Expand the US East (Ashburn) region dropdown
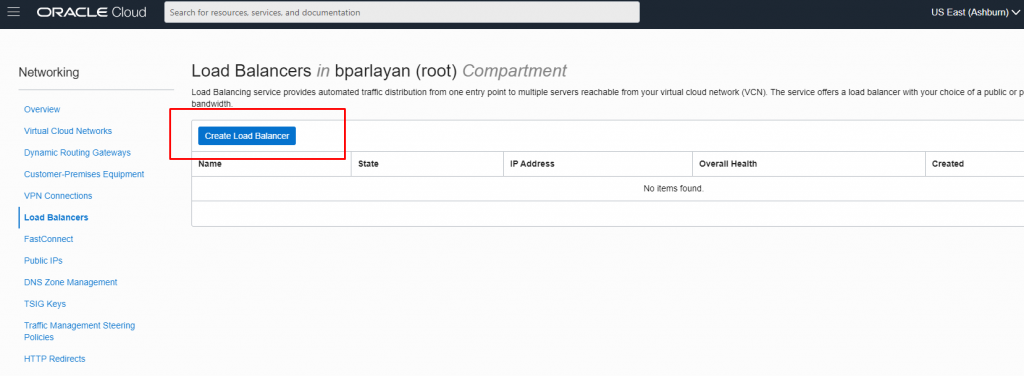The height and width of the screenshot is (376, 1024). pos(975,12)
